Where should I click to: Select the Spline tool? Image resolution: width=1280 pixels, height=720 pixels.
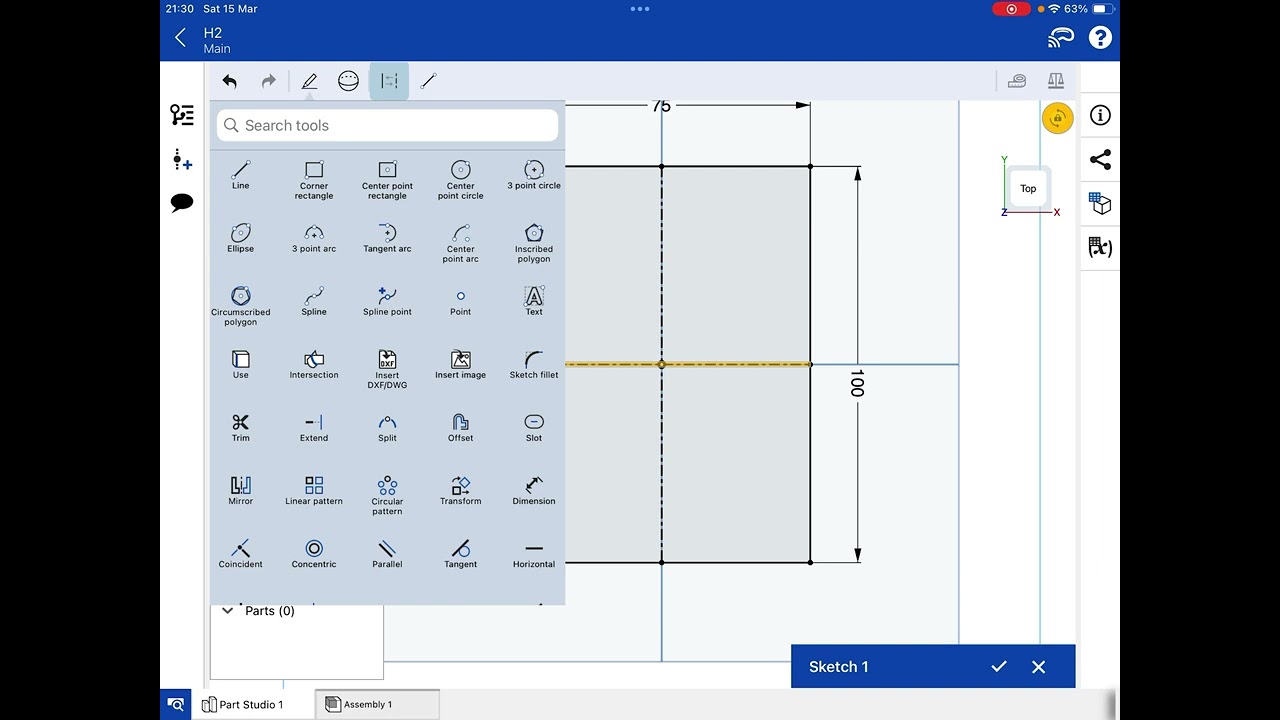click(x=314, y=301)
